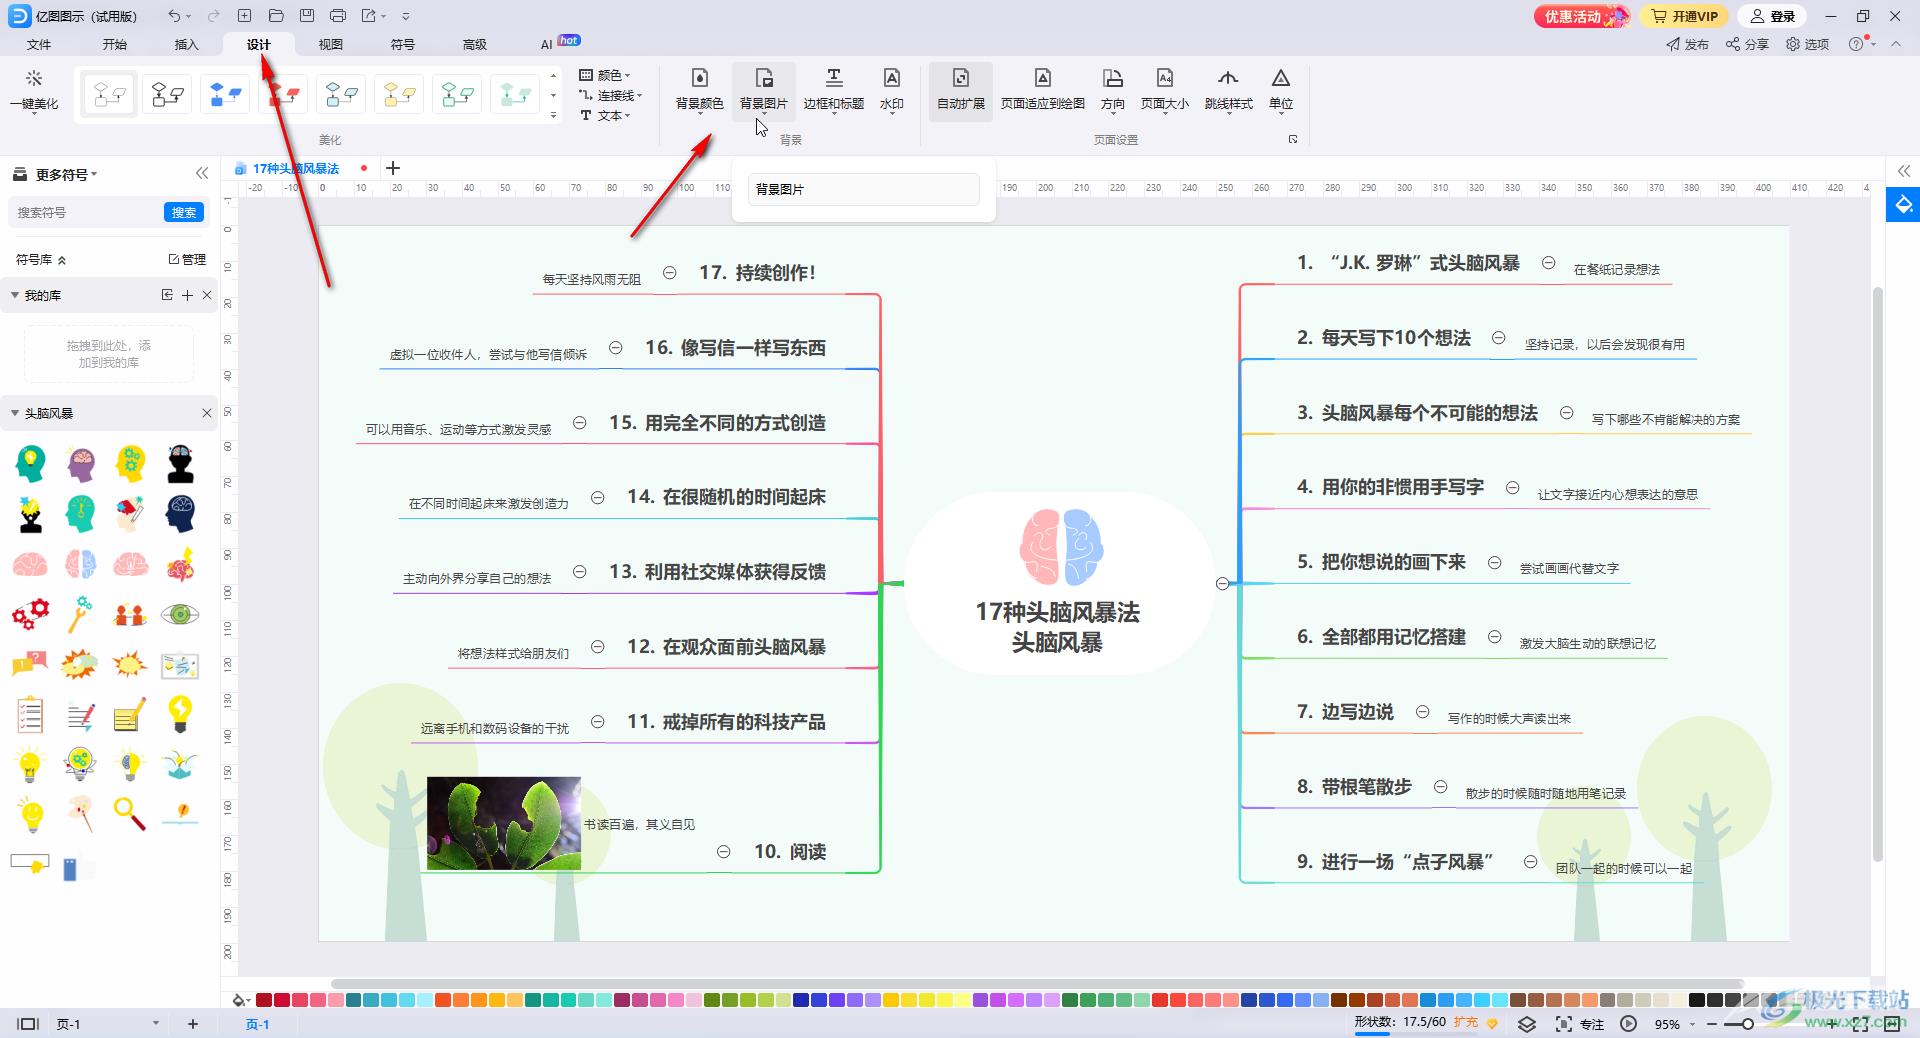Open the 文本 text style dropdown
The width and height of the screenshot is (1920, 1038).
click(605, 115)
